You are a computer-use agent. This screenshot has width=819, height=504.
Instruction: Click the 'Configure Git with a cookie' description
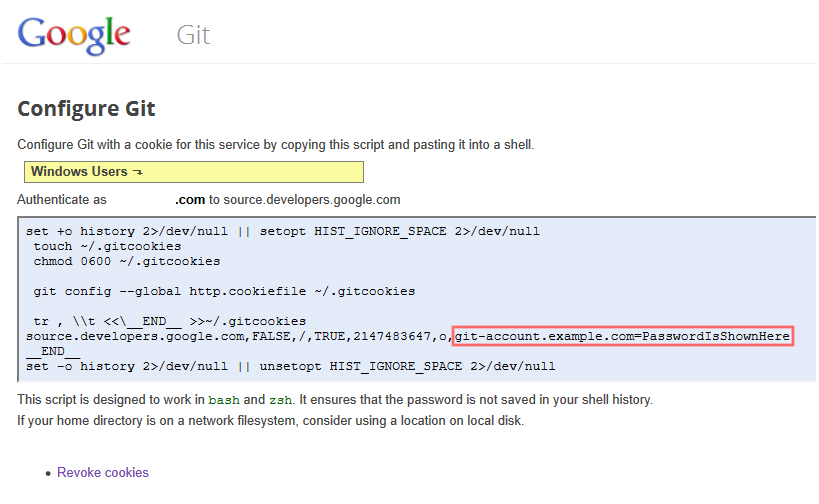click(x=276, y=145)
